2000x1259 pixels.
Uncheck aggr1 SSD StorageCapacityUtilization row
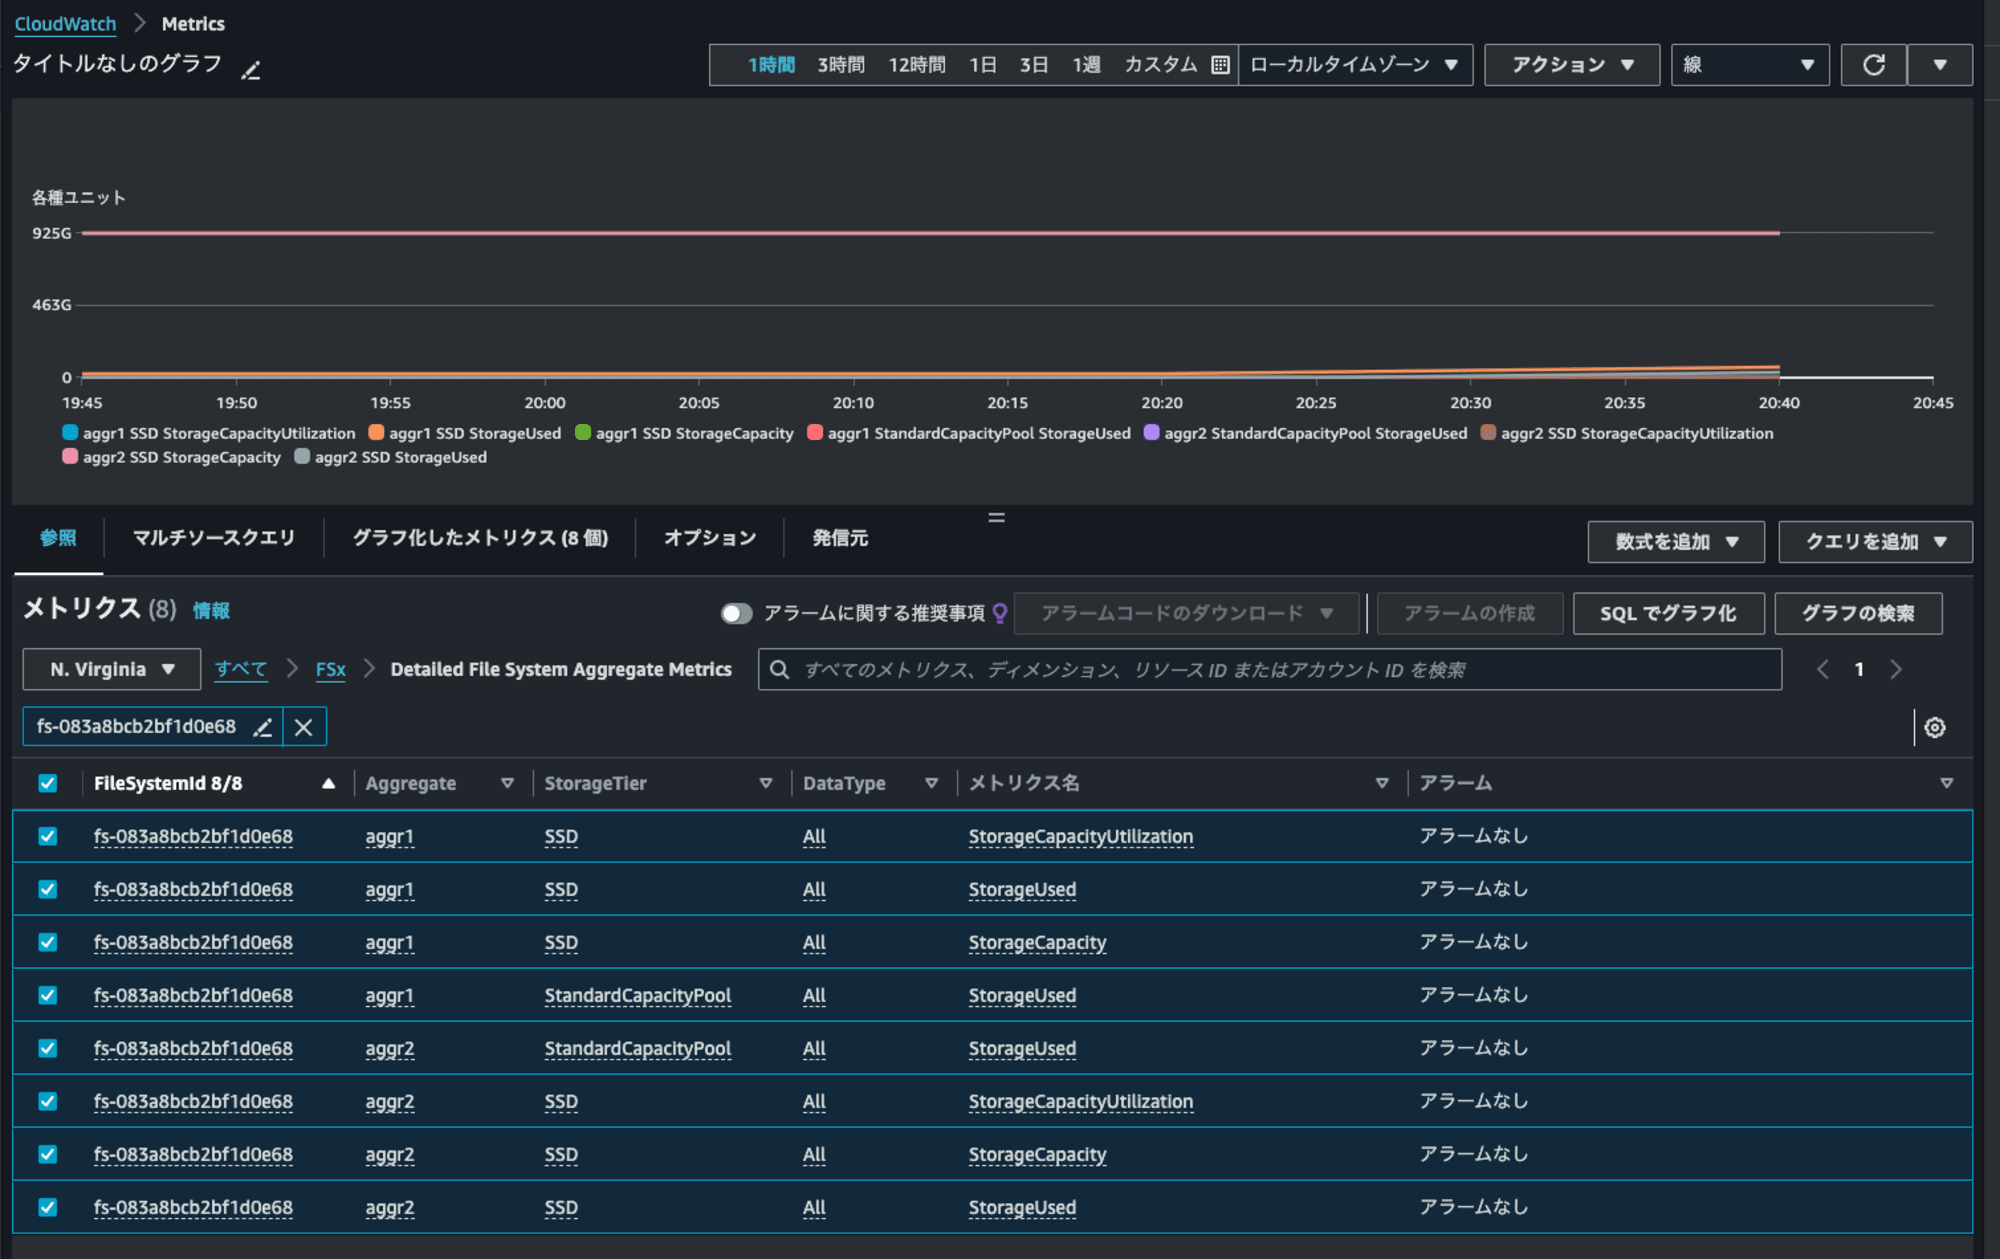point(47,836)
